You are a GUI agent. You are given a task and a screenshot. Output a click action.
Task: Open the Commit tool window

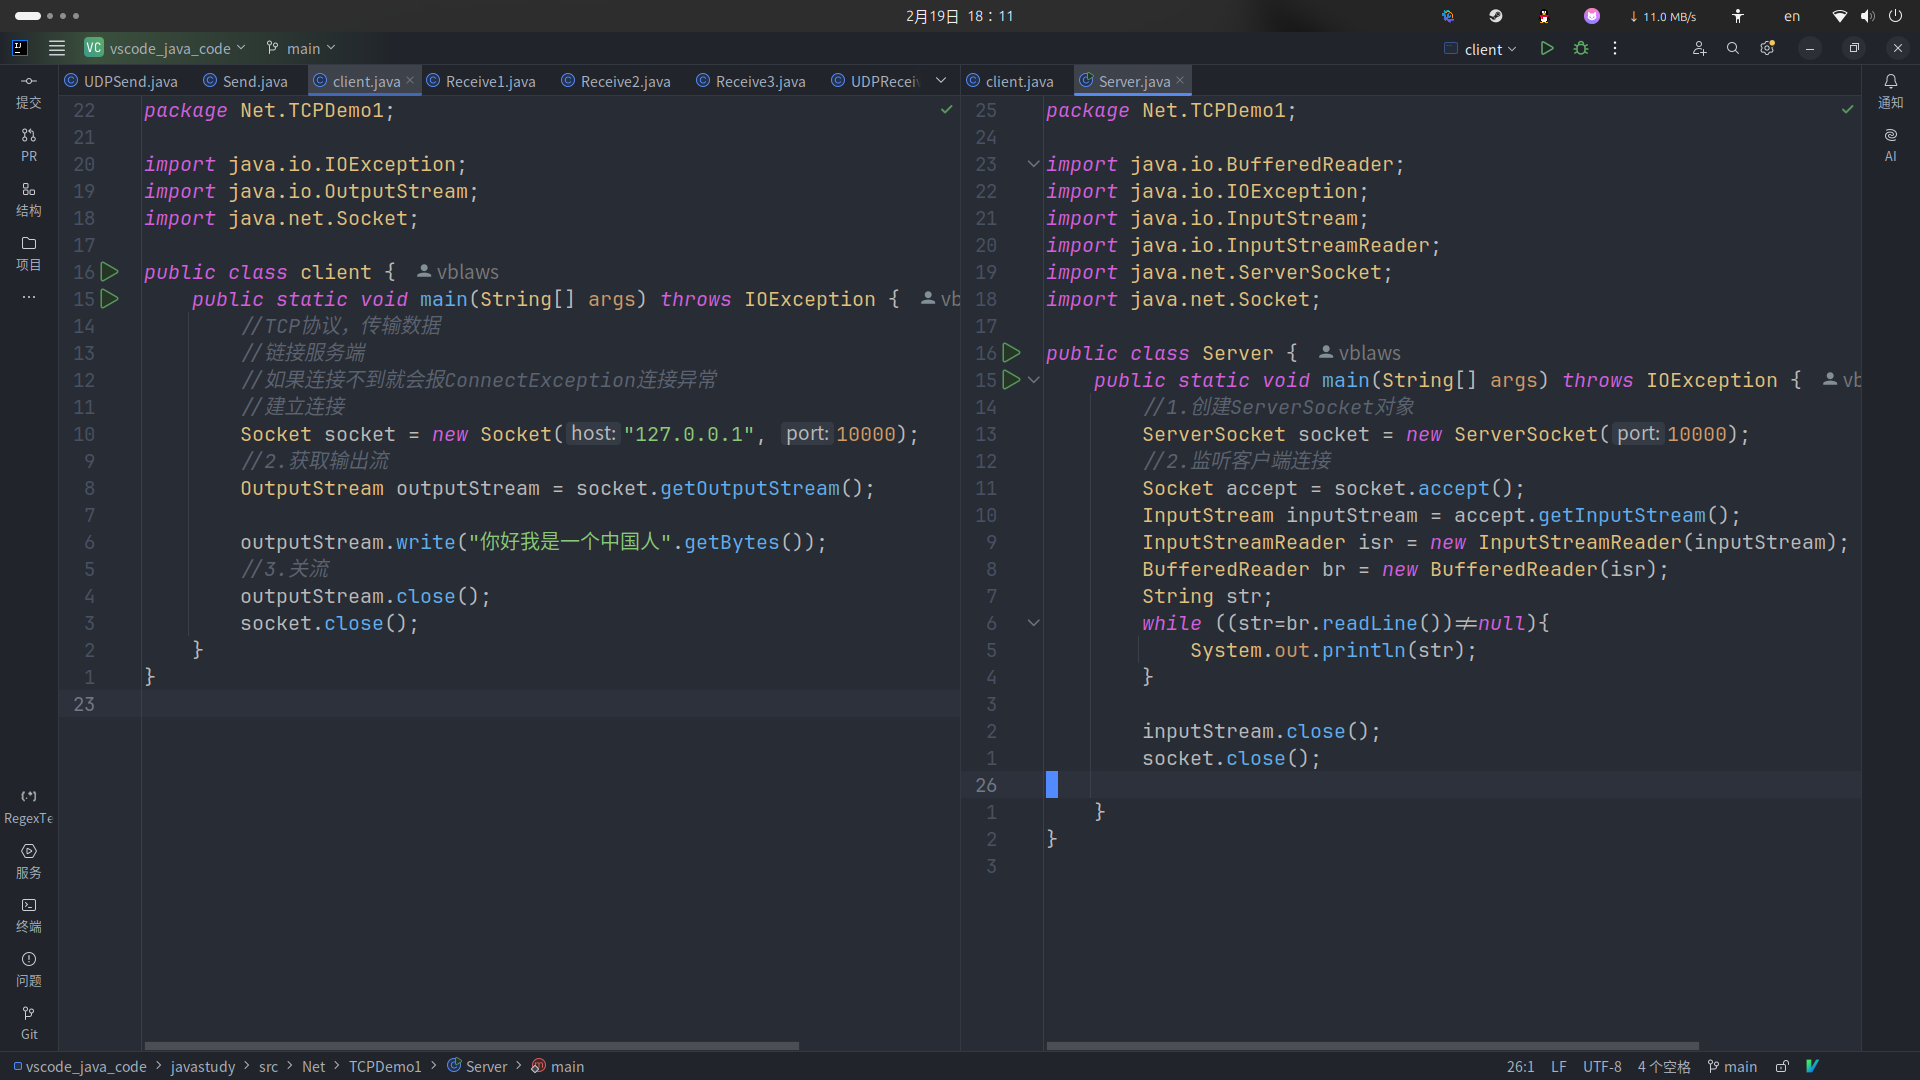[x=28, y=91]
